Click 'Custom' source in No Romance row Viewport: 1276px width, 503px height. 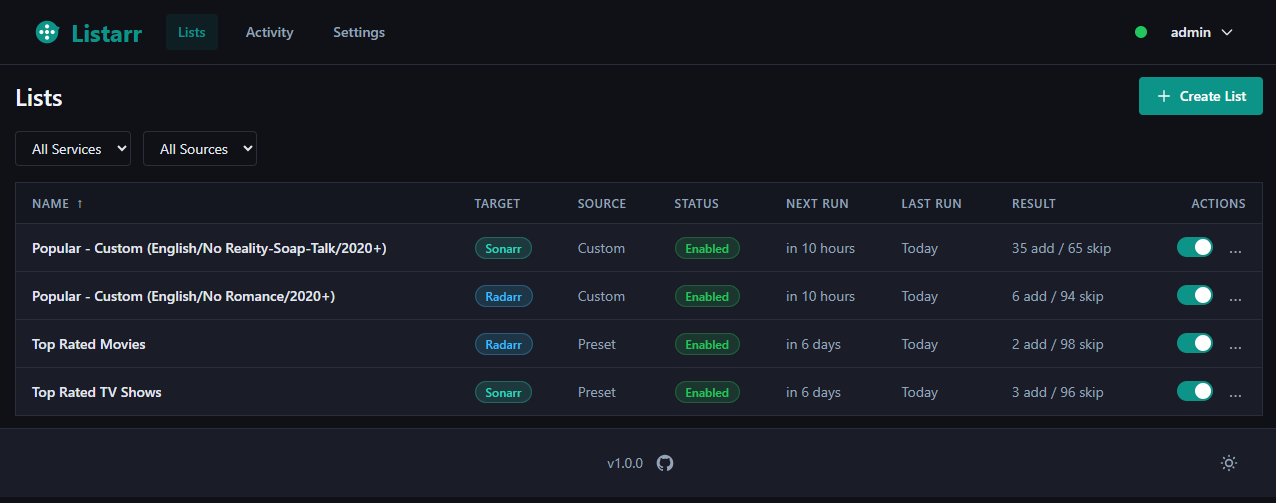coord(601,296)
